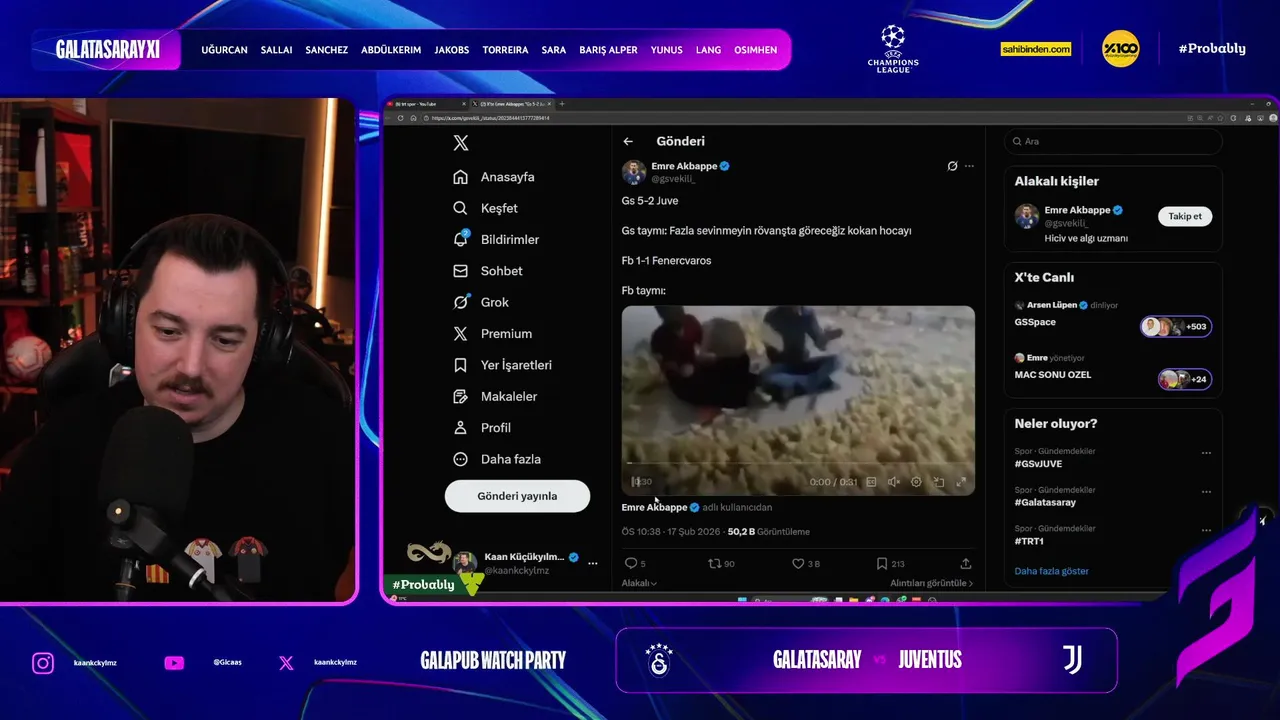Open Premium in the sidebar
The height and width of the screenshot is (720, 1280).
492,334
